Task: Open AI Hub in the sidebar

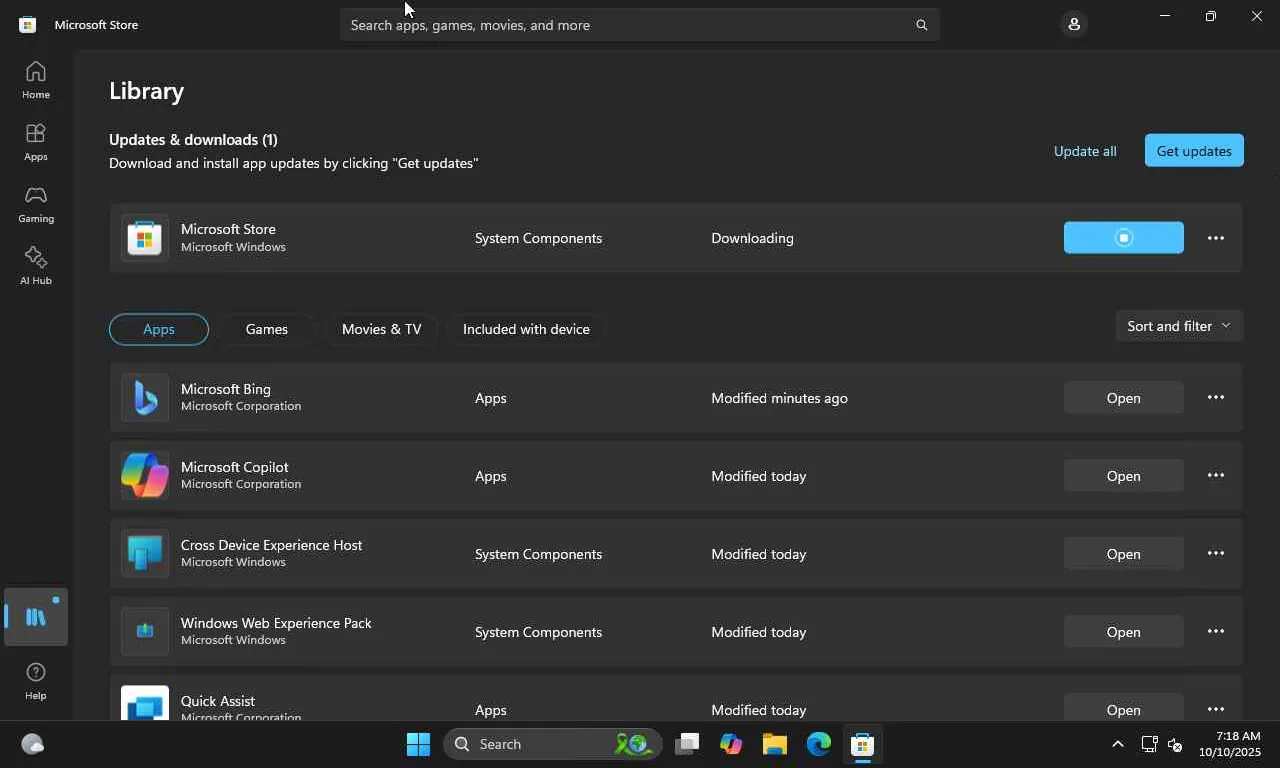Action: (36, 266)
